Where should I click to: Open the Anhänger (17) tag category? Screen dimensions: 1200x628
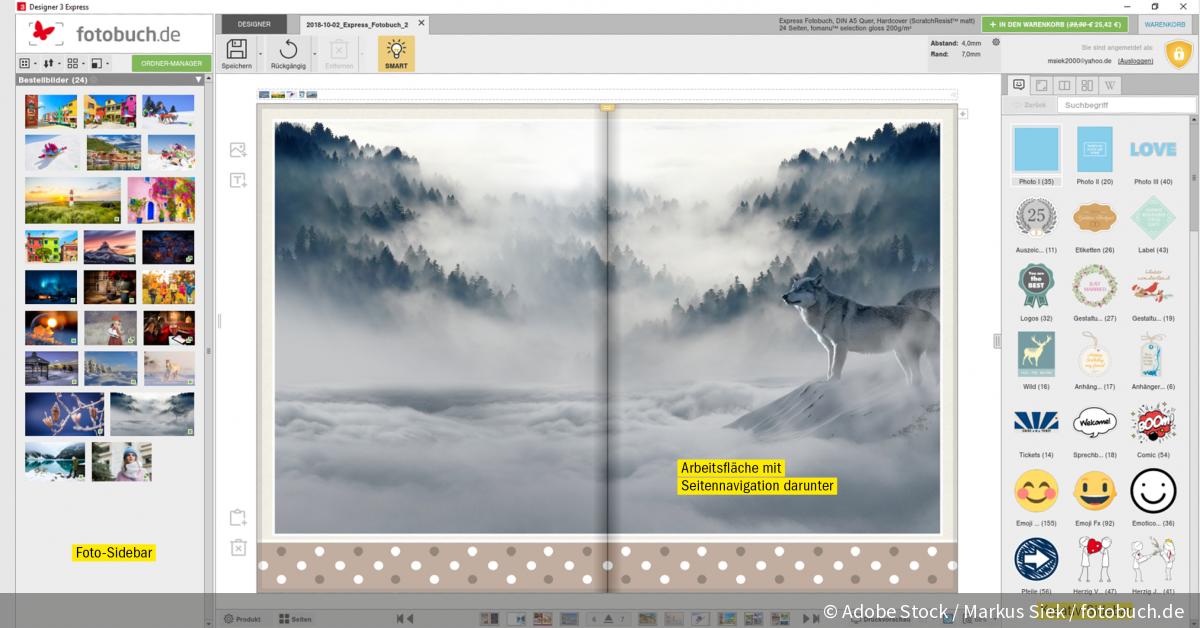click(x=1094, y=360)
